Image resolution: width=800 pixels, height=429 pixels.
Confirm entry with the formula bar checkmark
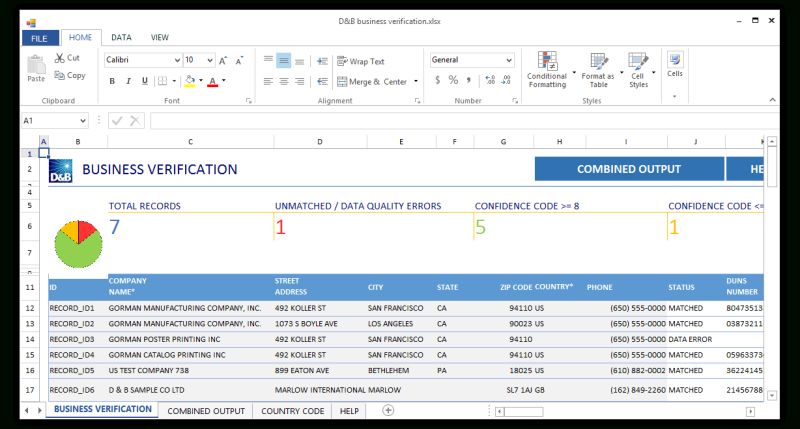pyautogui.click(x=117, y=121)
